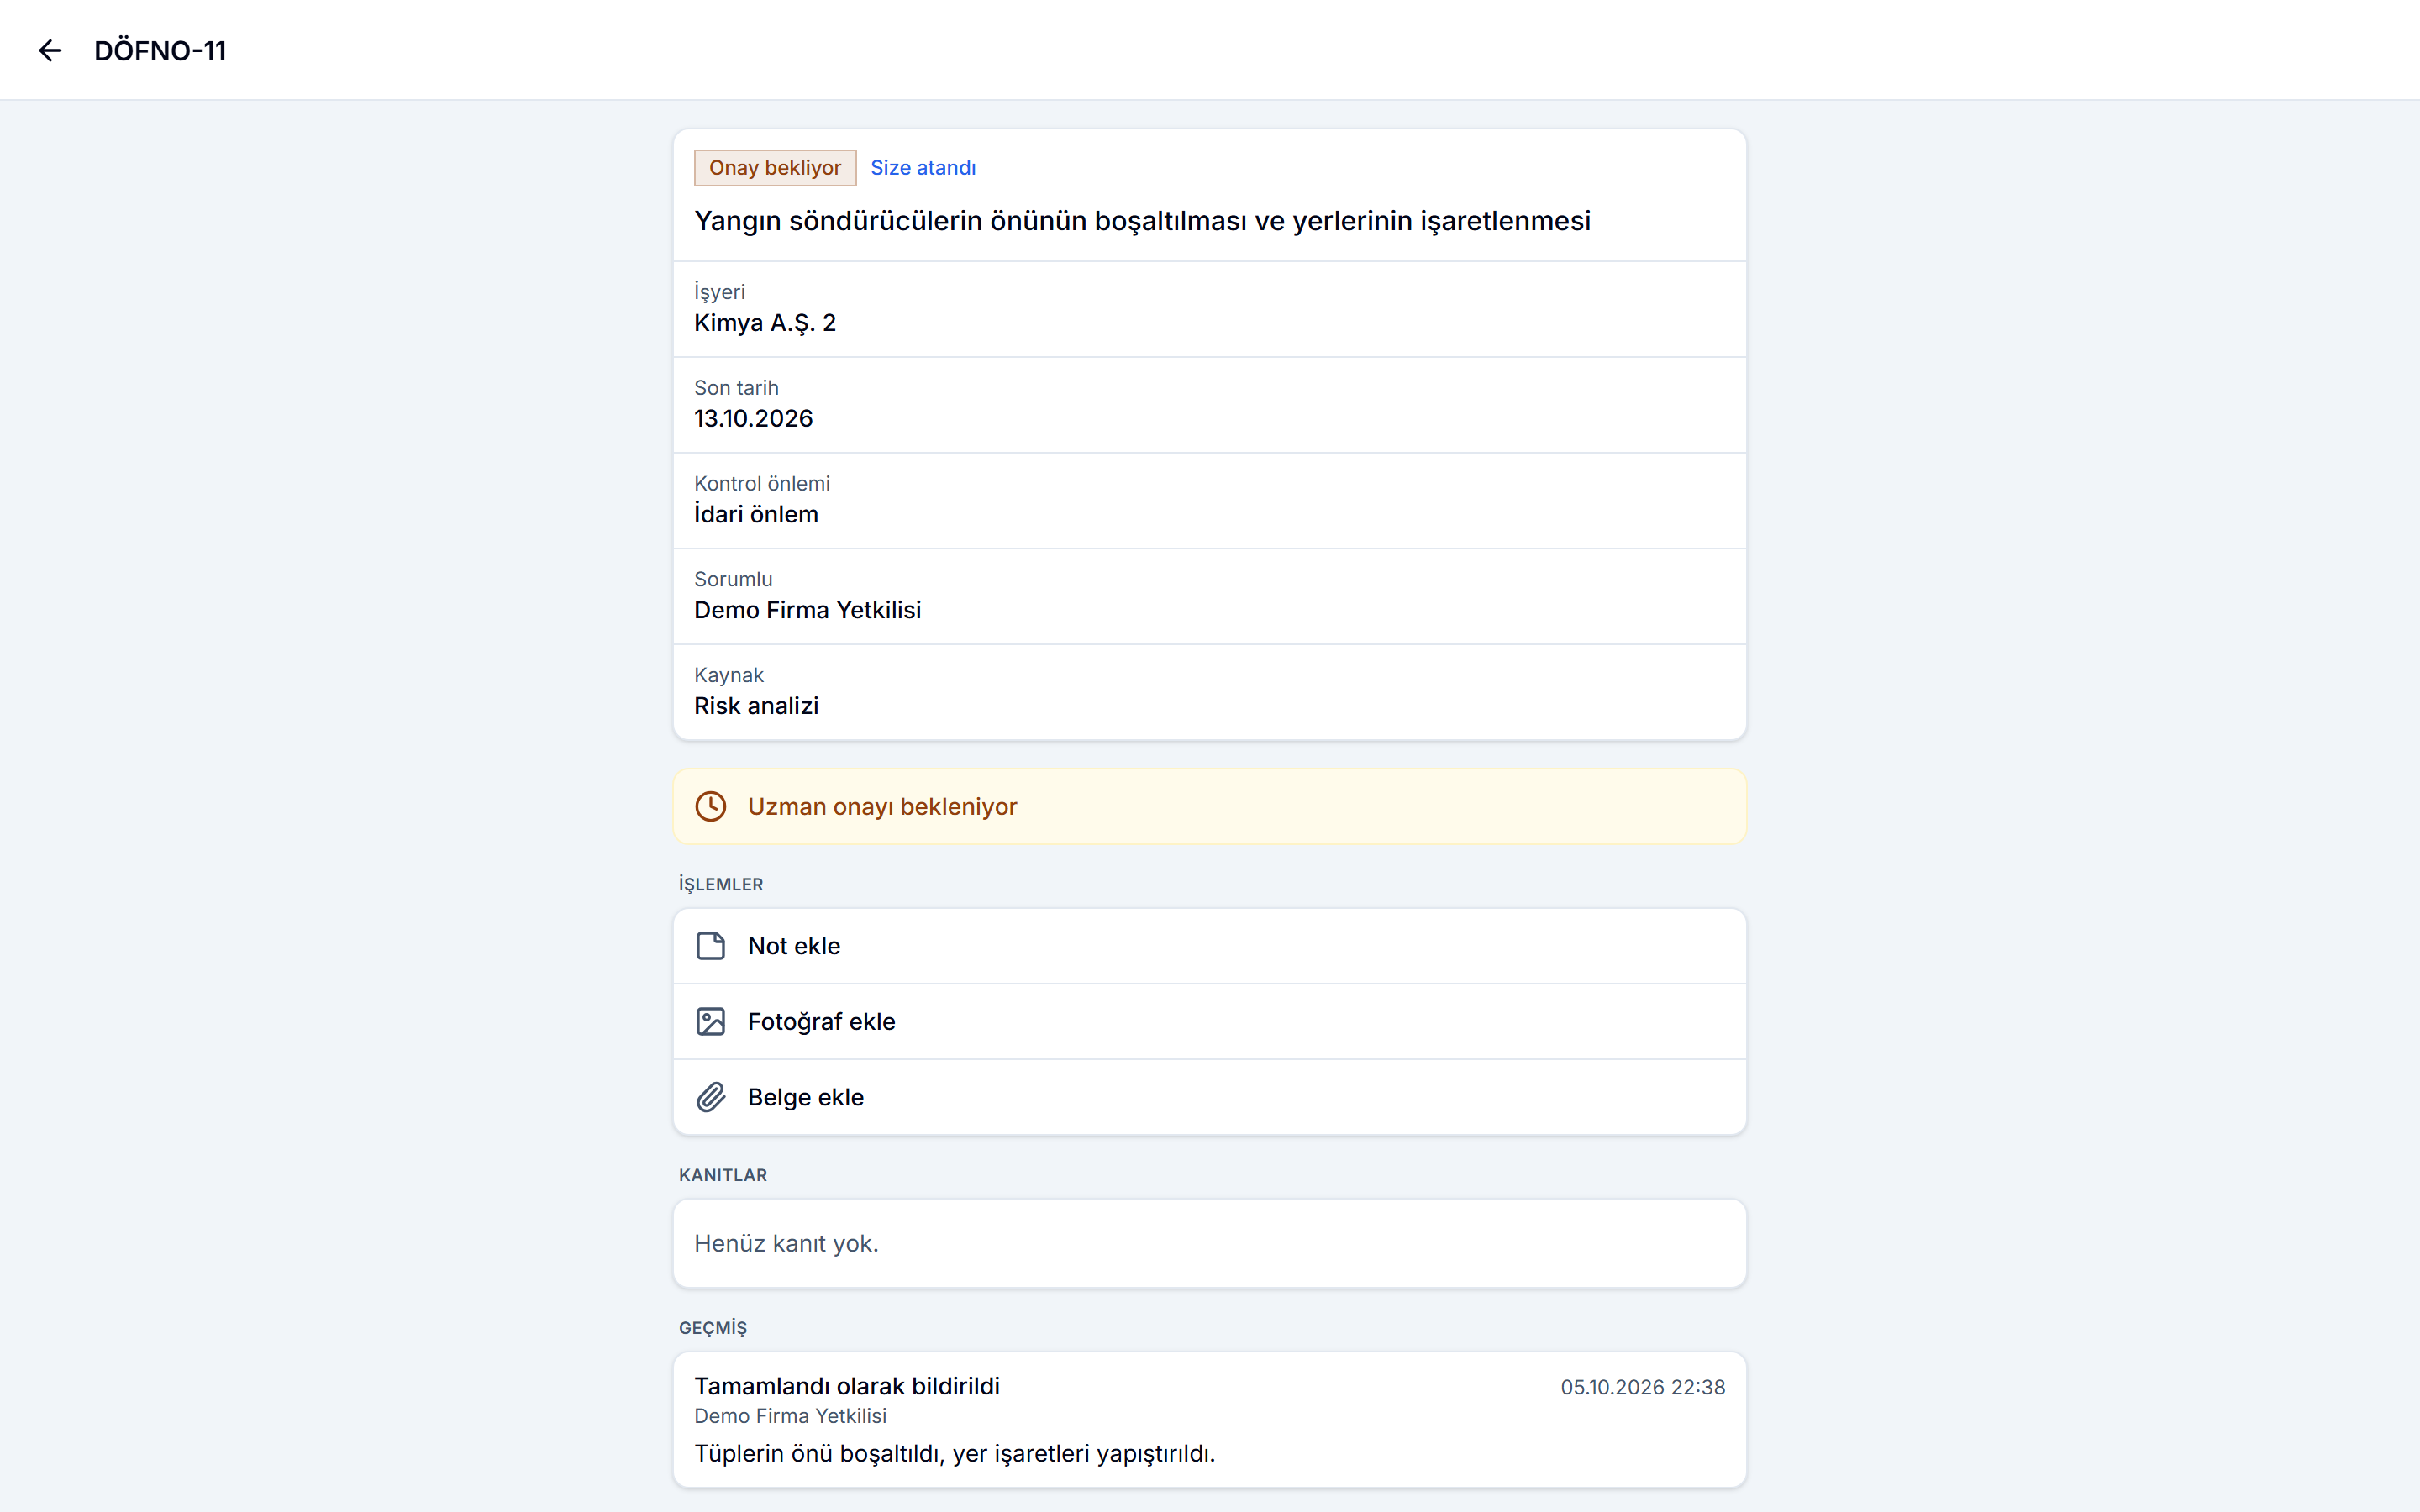
Task: Click the Henüz kanıt yok evidence box
Action: (1210, 1243)
